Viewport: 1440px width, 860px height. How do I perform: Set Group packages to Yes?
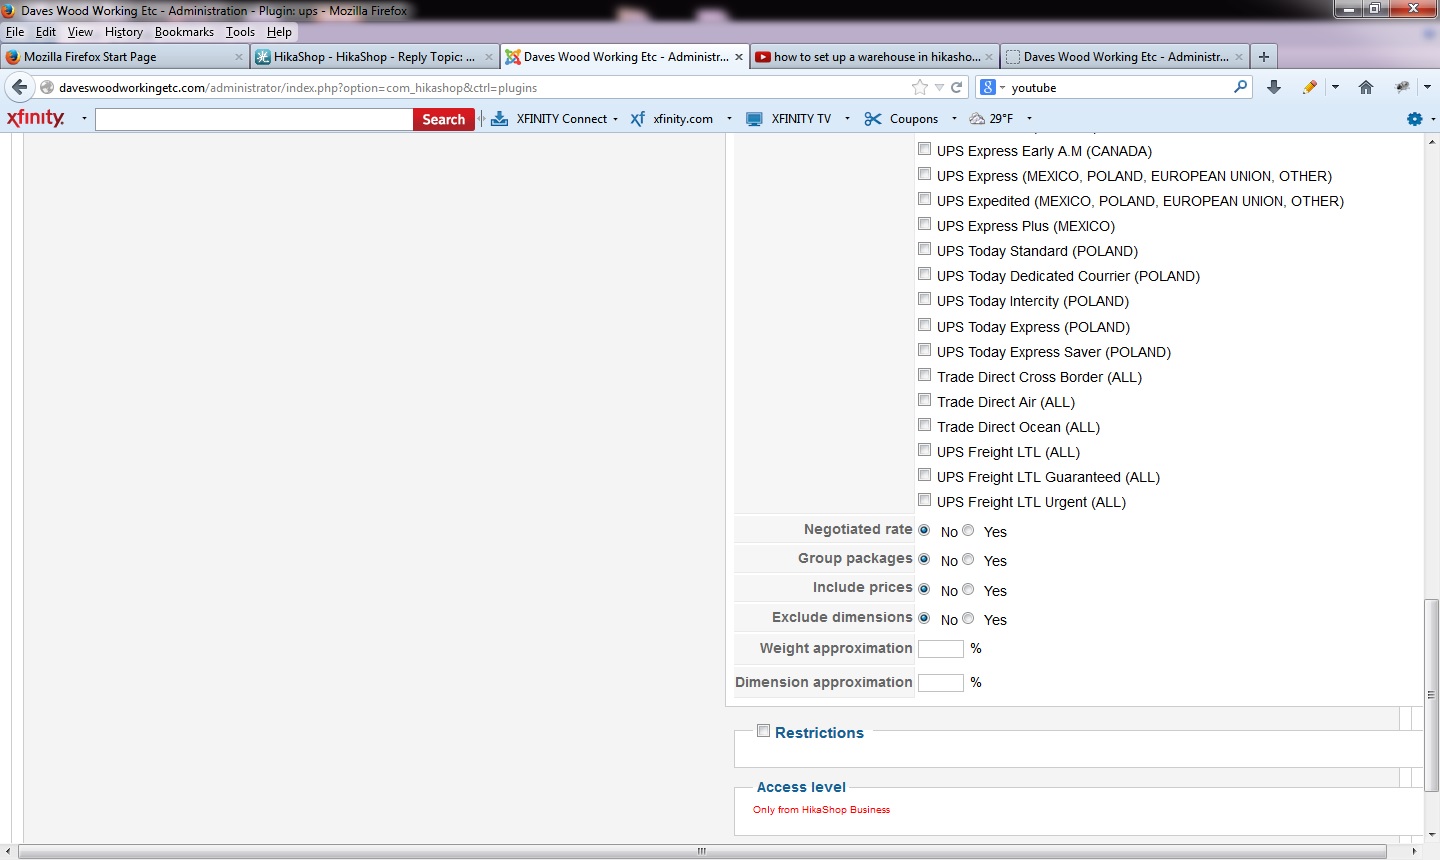coord(968,559)
